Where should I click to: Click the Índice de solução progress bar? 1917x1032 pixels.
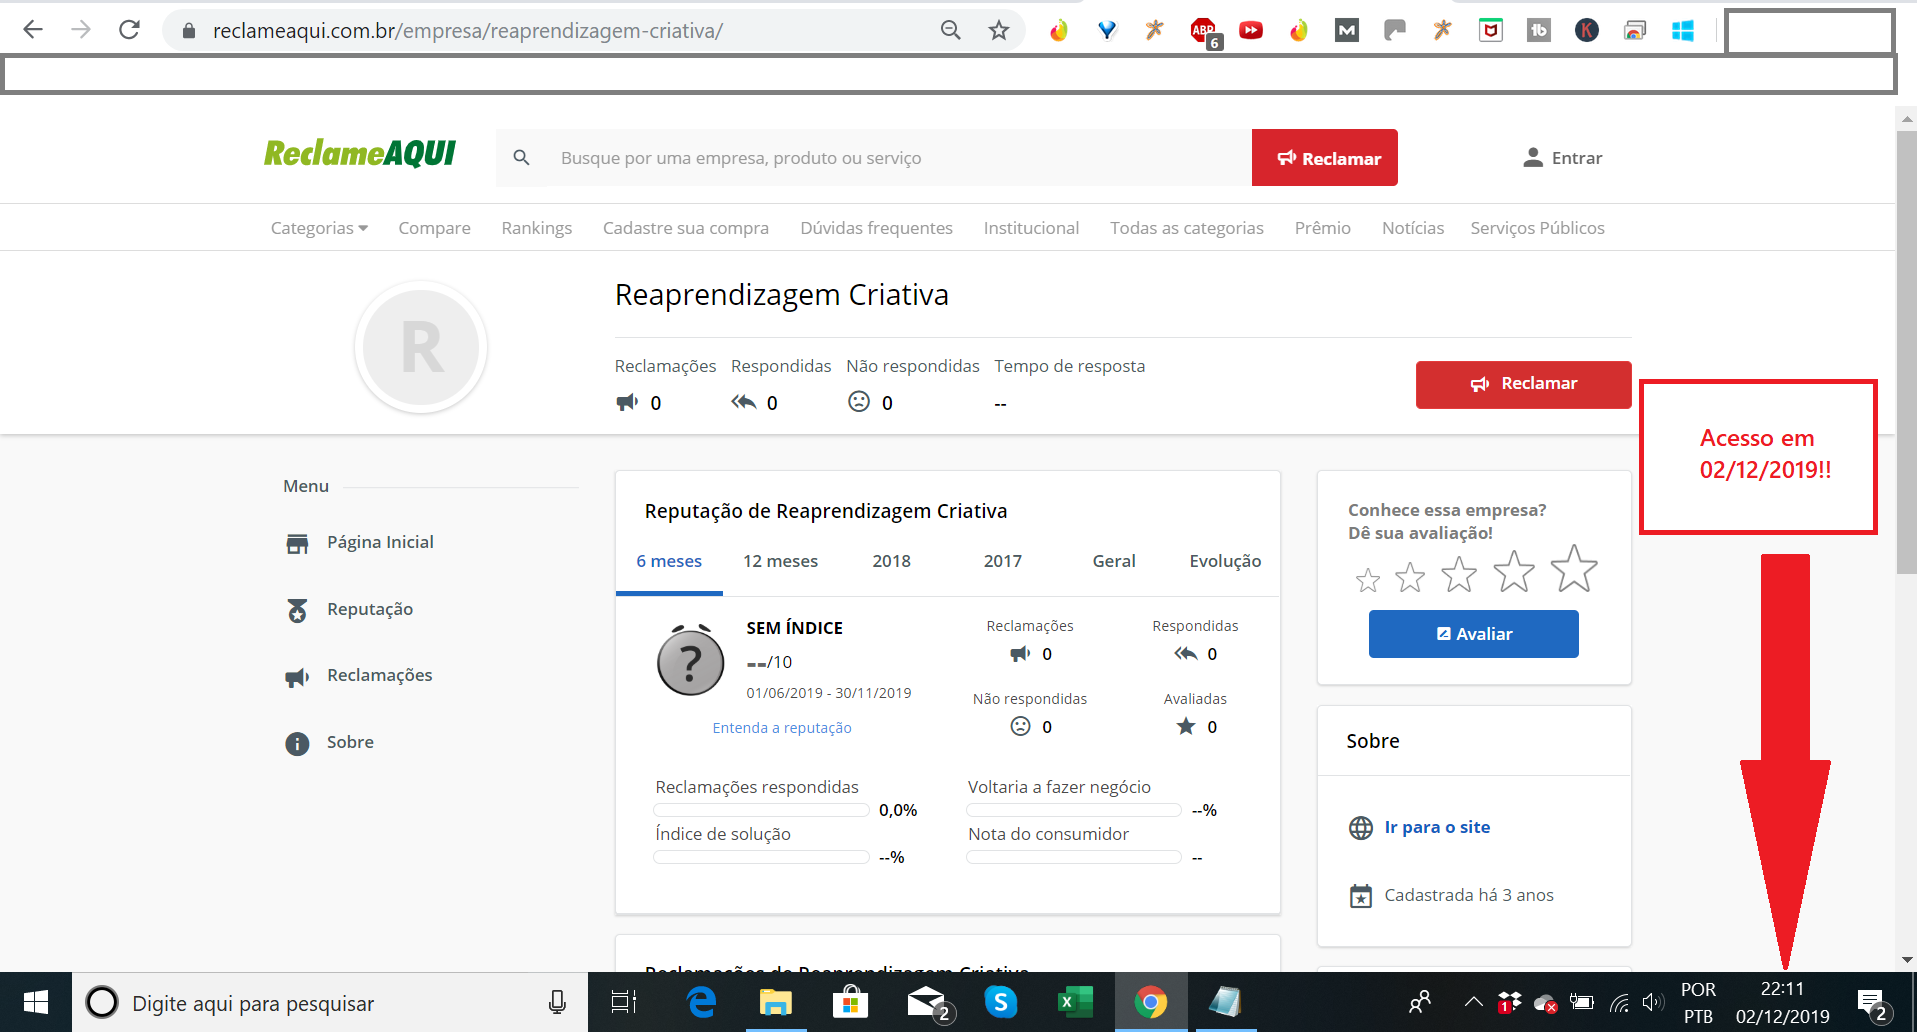(x=761, y=857)
